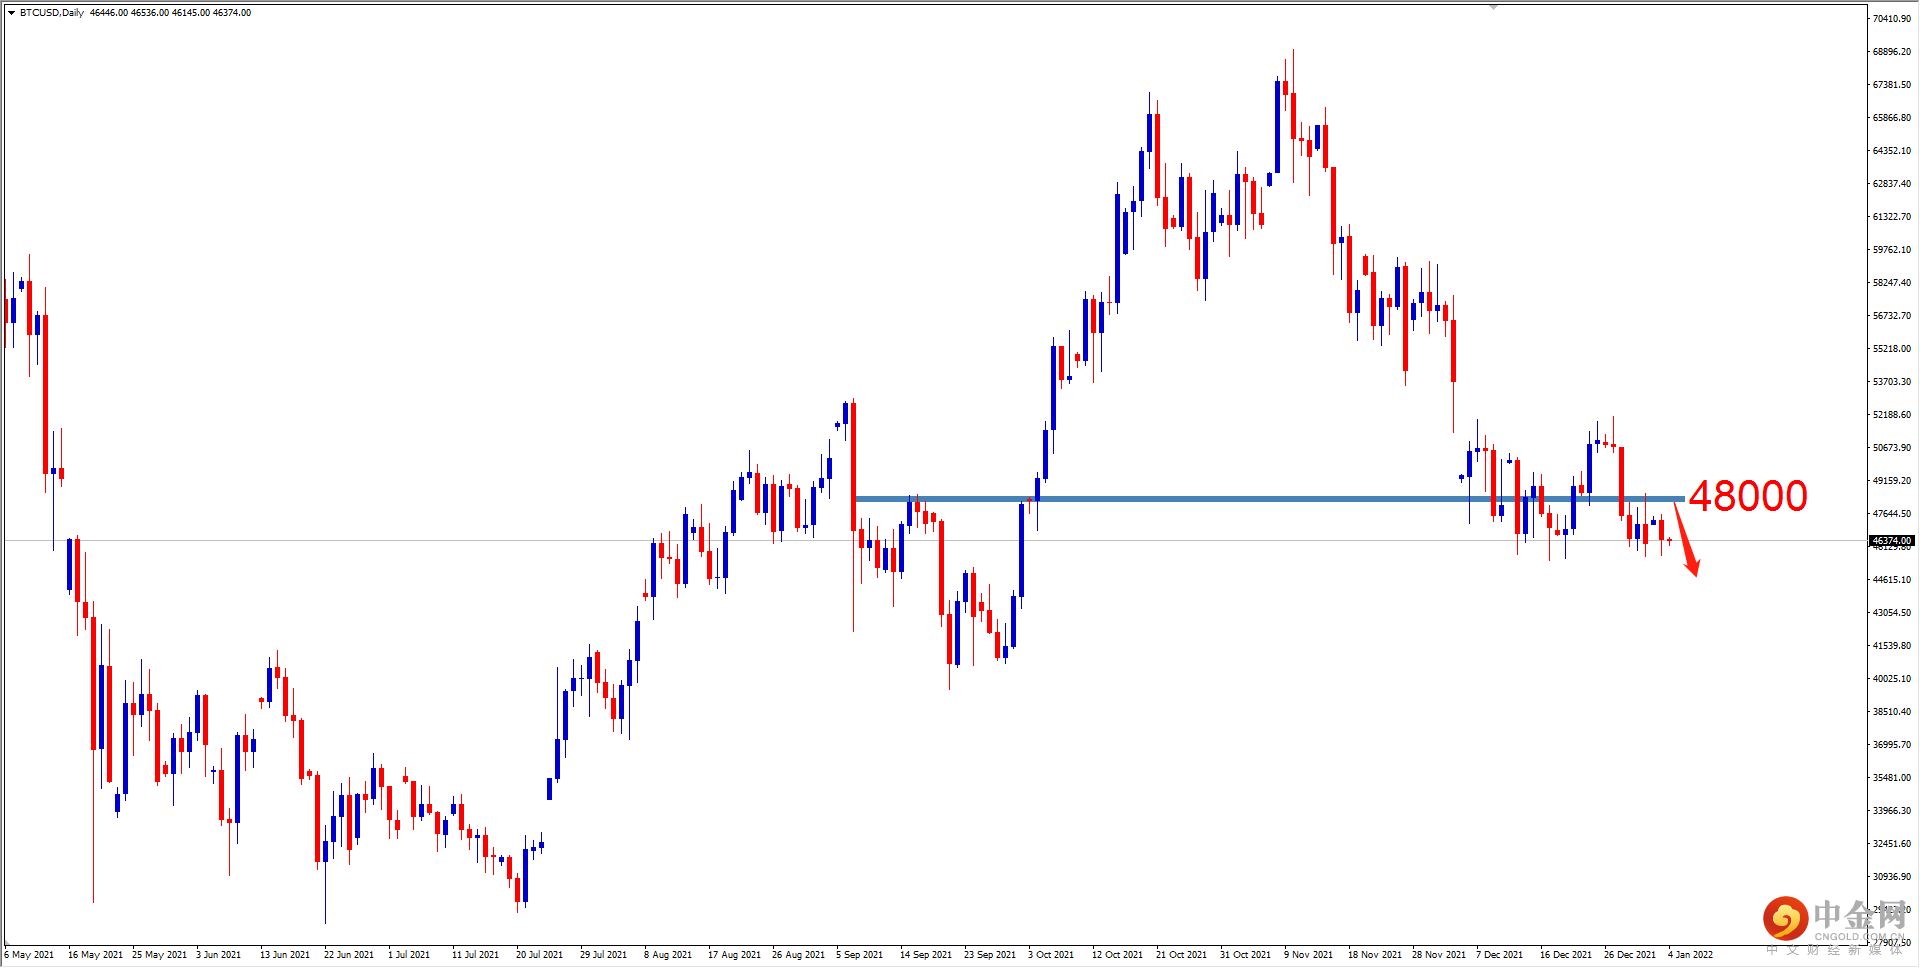Click the 29 Jul 2021 date label

(603, 955)
